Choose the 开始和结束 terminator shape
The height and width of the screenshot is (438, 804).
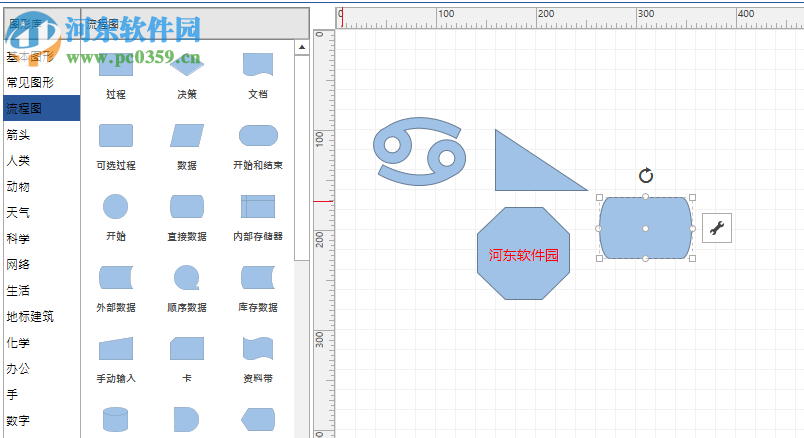(258, 135)
